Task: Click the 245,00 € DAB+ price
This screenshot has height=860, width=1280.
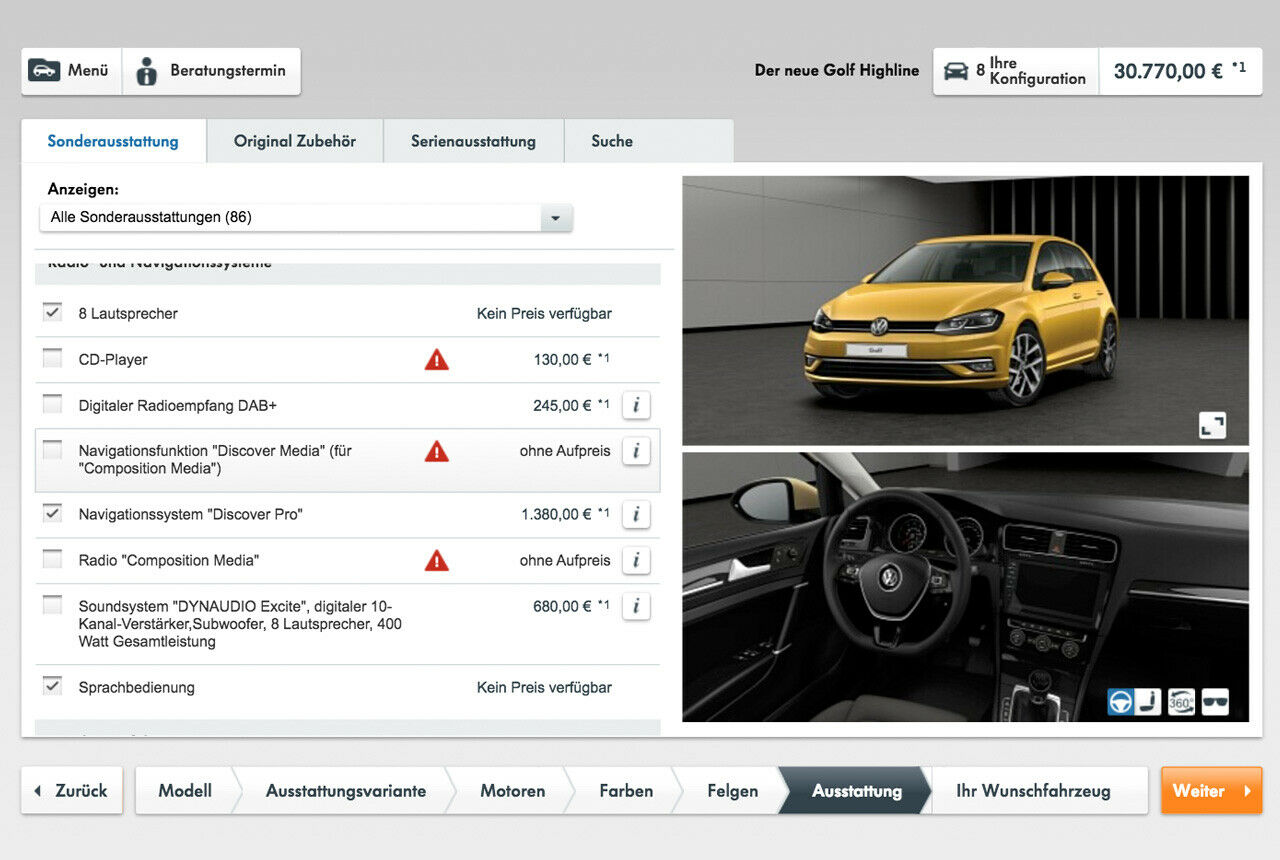Action: (x=571, y=406)
